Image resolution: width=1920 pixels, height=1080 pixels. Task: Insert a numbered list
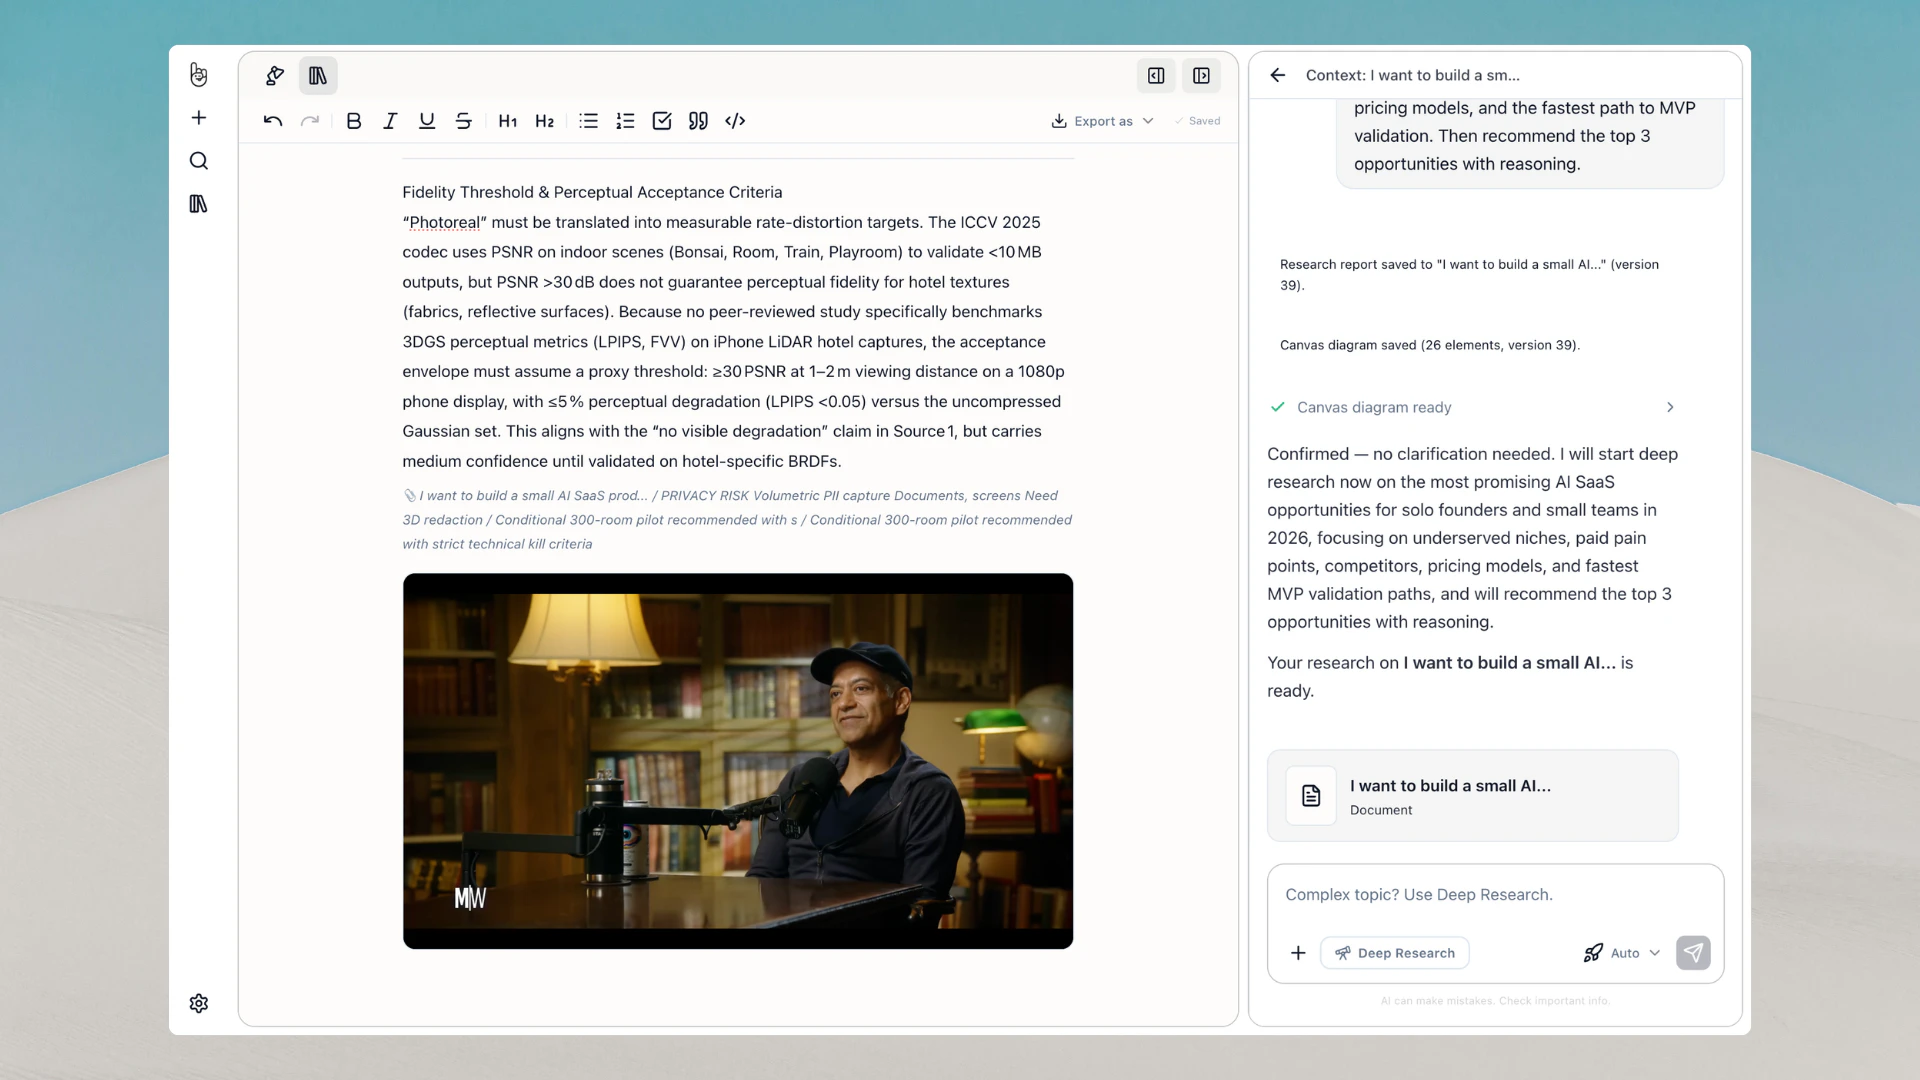coord(625,121)
